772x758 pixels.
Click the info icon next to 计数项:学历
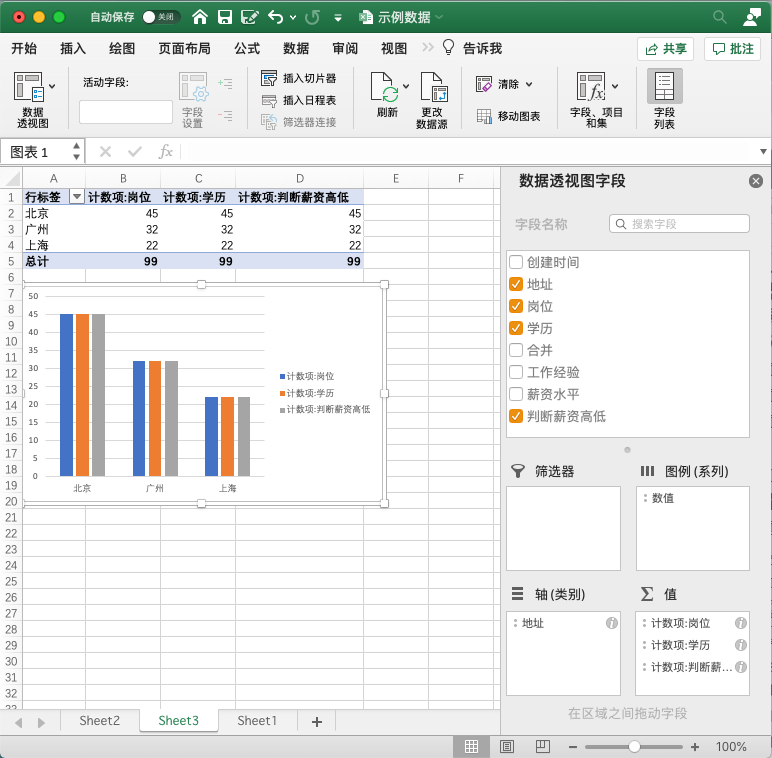[x=741, y=645]
